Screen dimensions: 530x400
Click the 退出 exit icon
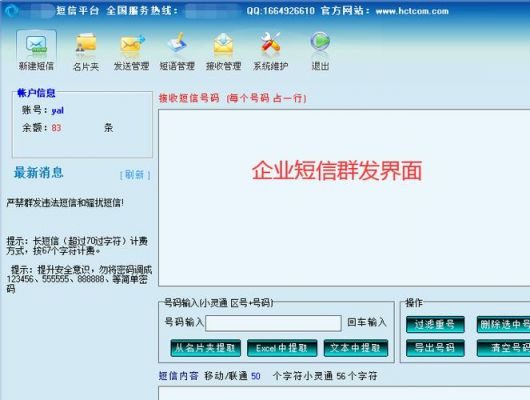click(x=320, y=52)
